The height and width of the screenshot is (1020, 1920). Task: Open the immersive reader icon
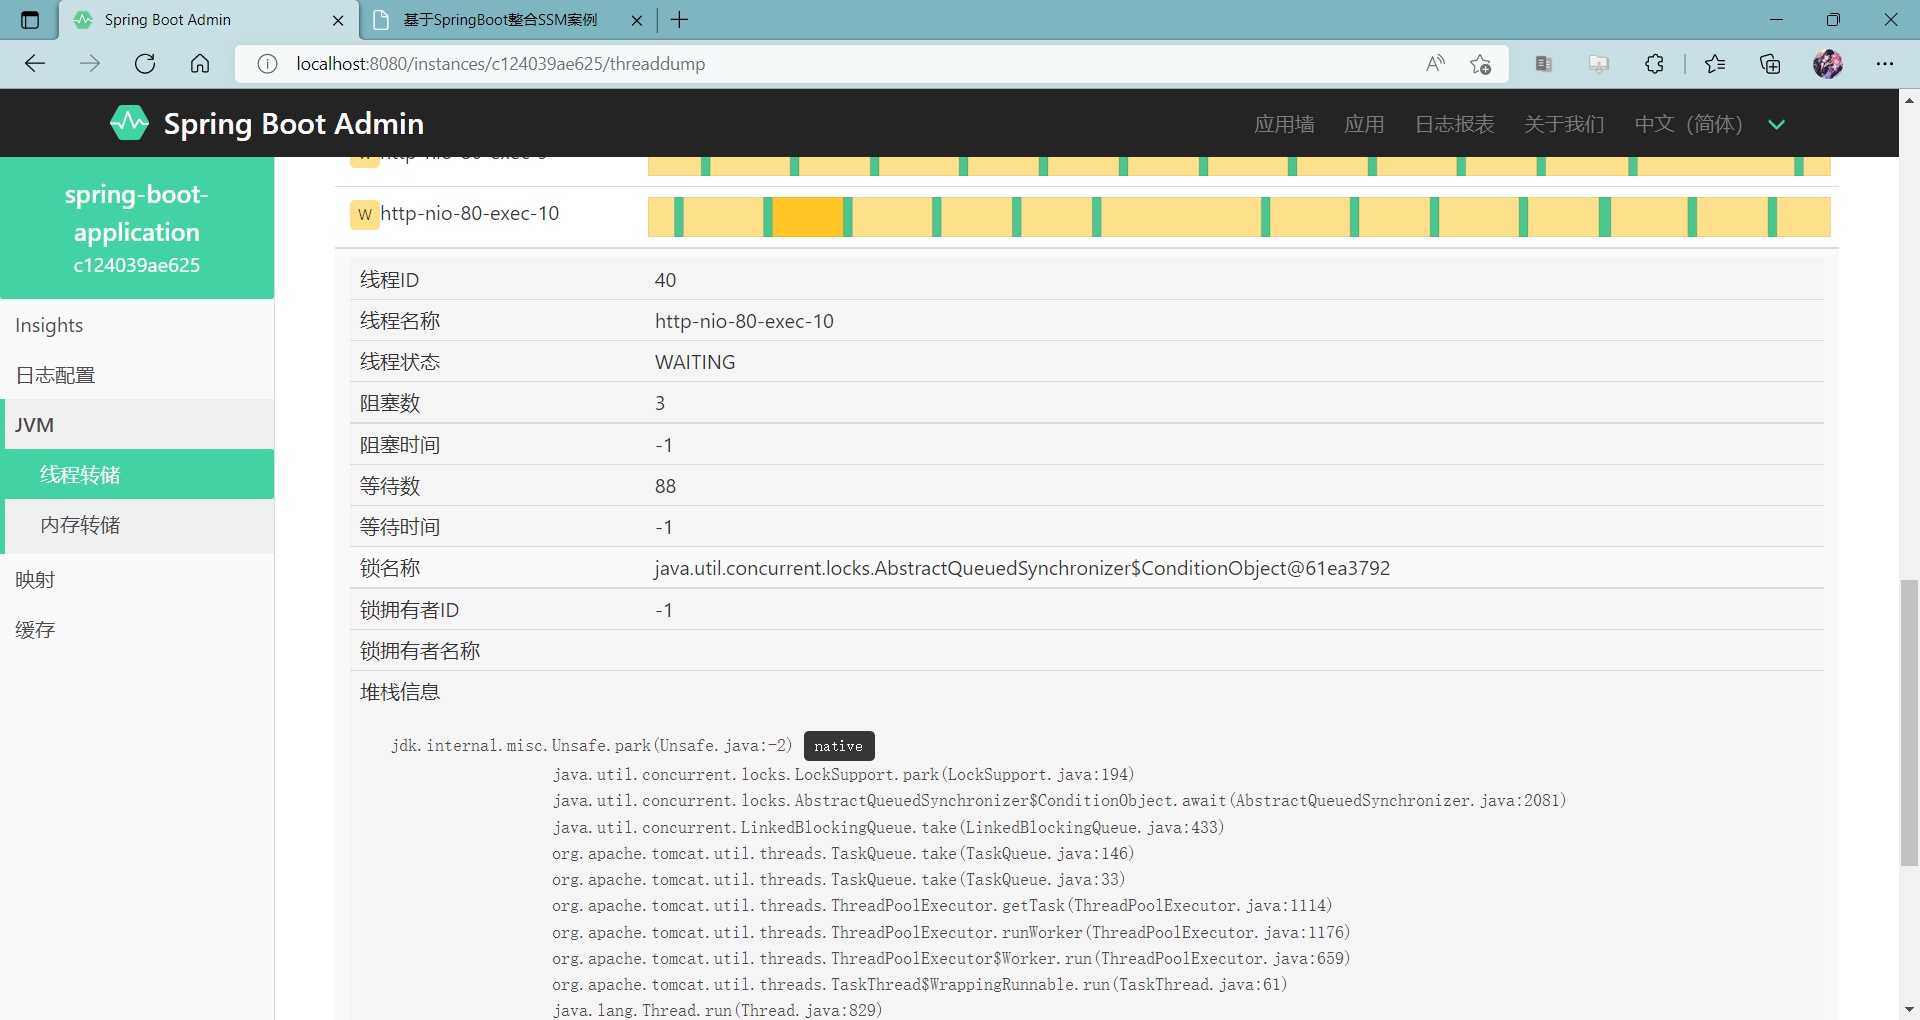[1544, 64]
